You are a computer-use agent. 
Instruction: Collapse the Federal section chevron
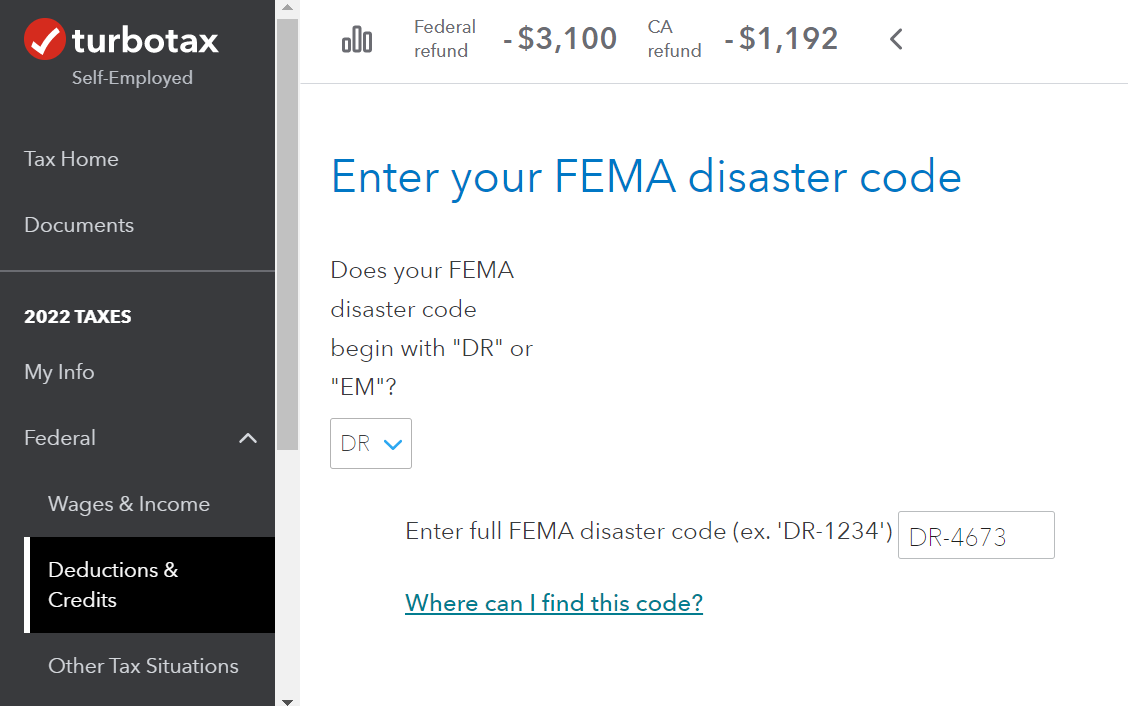click(247, 438)
